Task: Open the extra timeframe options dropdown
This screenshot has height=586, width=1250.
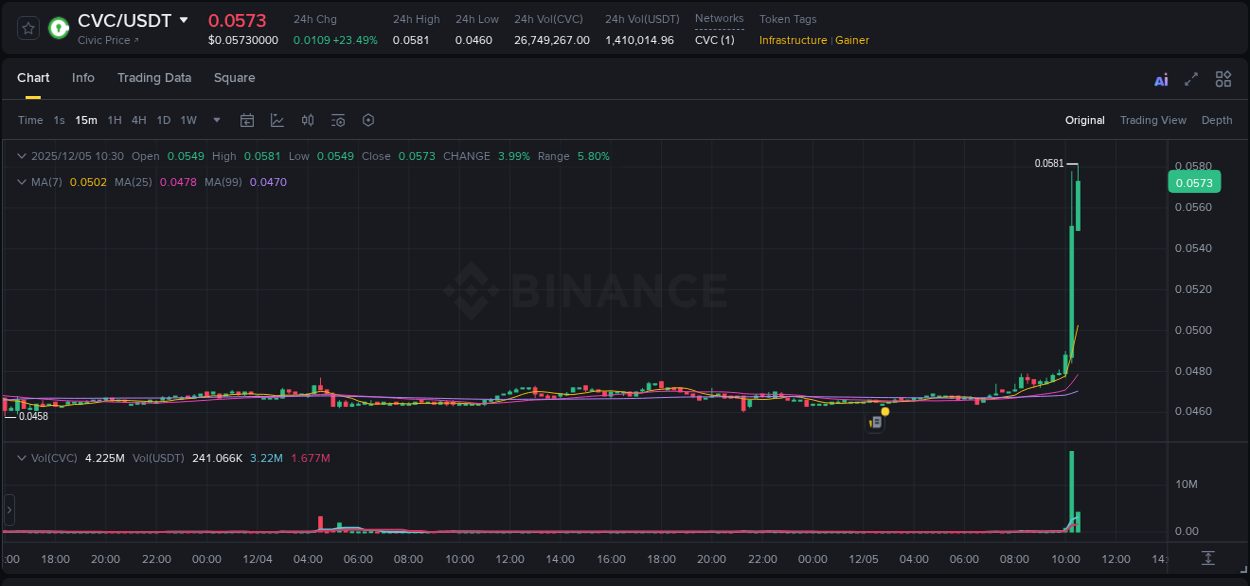Action: pos(215,120)
